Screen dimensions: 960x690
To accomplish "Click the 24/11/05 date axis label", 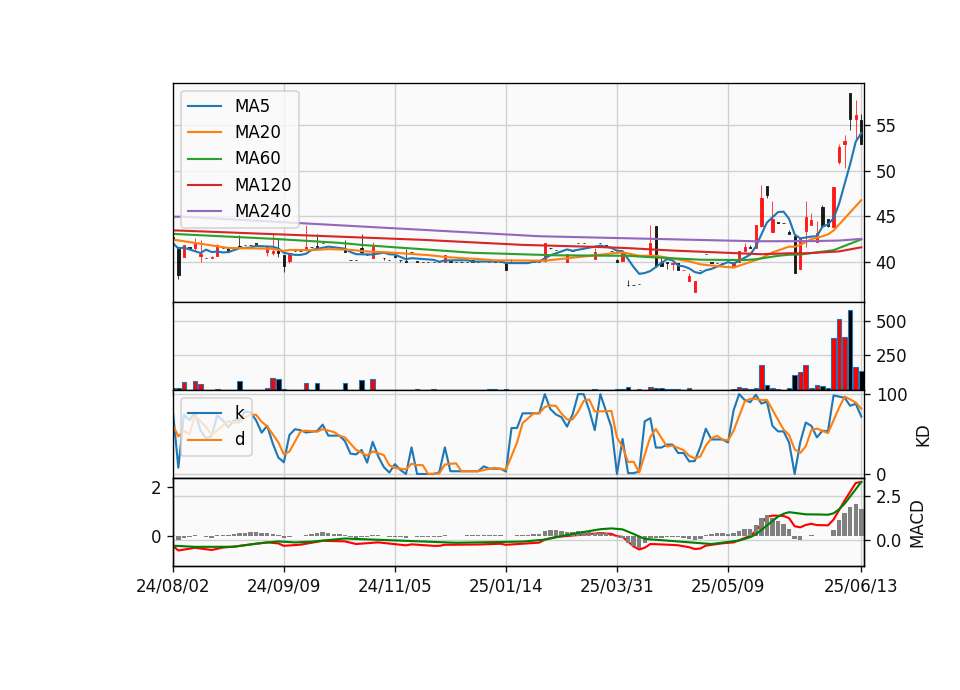I will click(395, 586).
